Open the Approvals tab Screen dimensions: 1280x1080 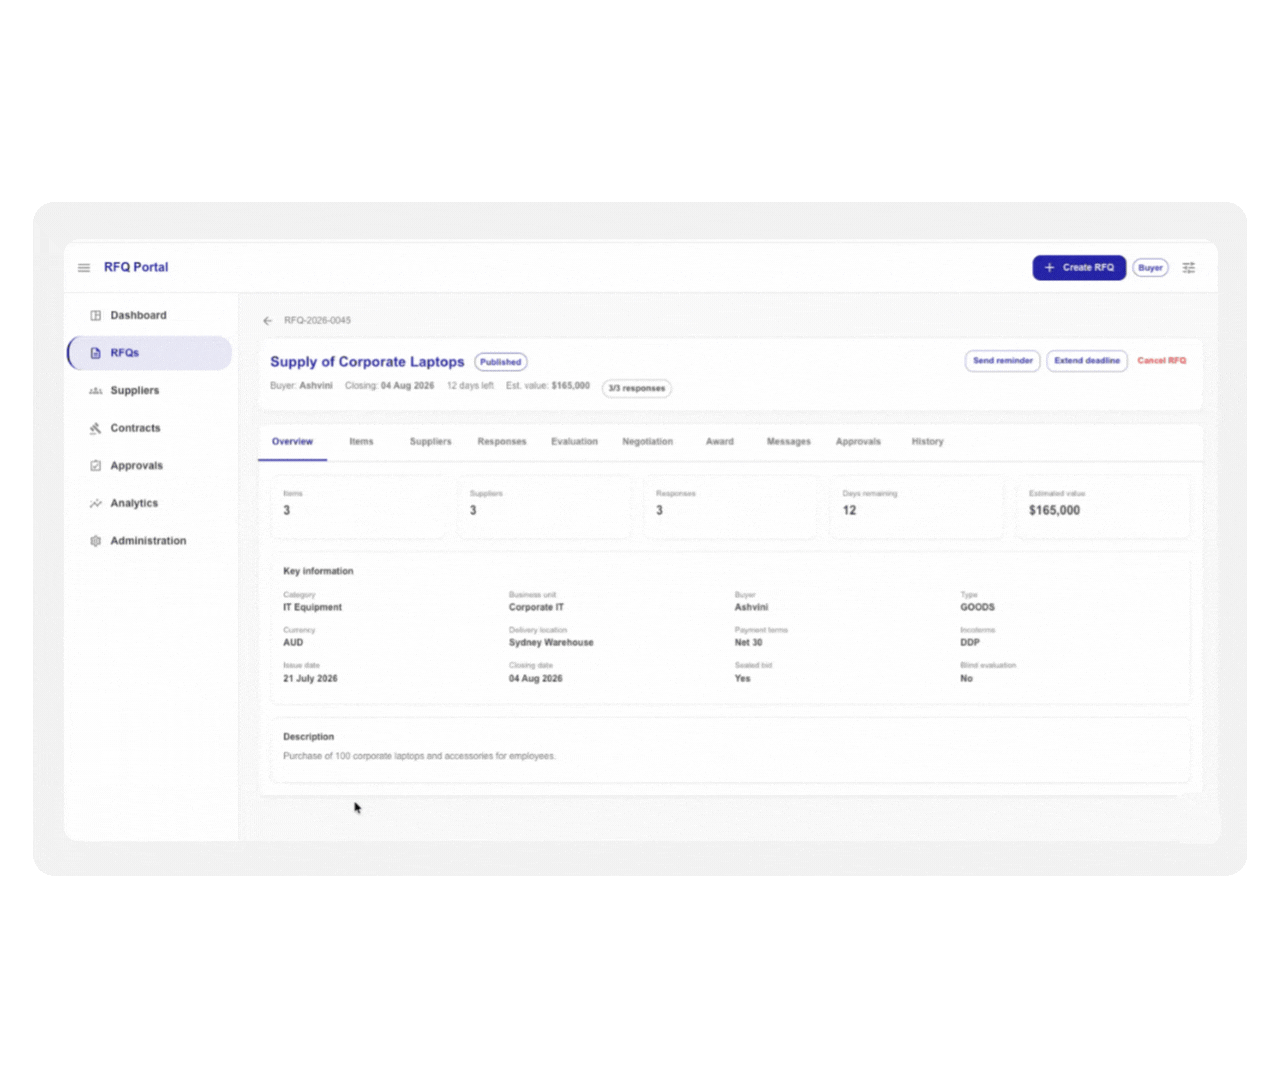858,442
